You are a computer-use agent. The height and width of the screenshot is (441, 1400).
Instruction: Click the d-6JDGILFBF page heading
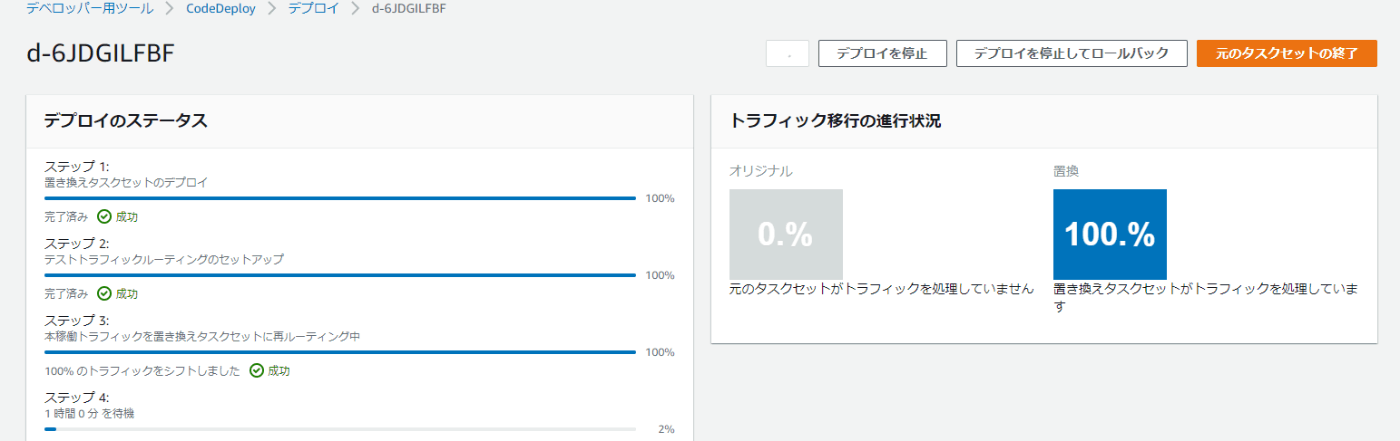point(101,53)
